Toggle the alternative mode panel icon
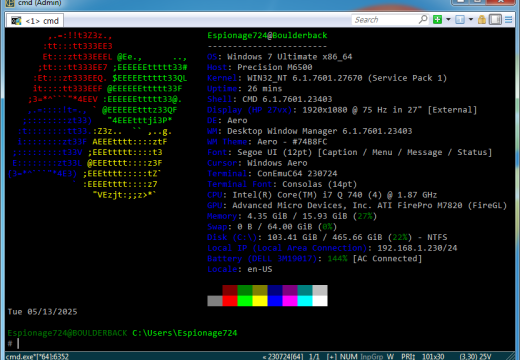The height and width of the screenshot is (360, 520). click(x=495, y=20)
